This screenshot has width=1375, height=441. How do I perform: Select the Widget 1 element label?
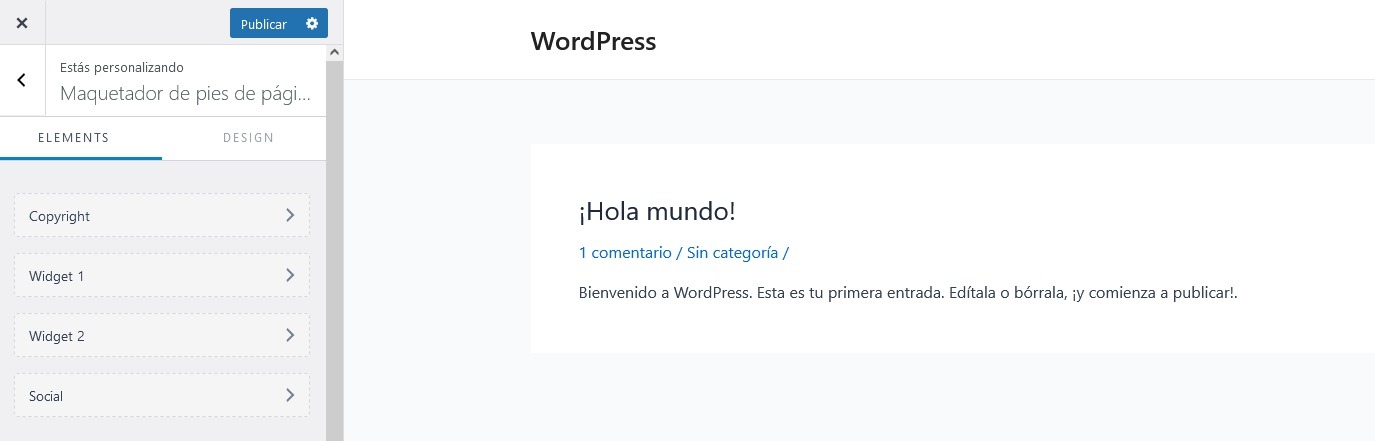click(x=56, y=276)
